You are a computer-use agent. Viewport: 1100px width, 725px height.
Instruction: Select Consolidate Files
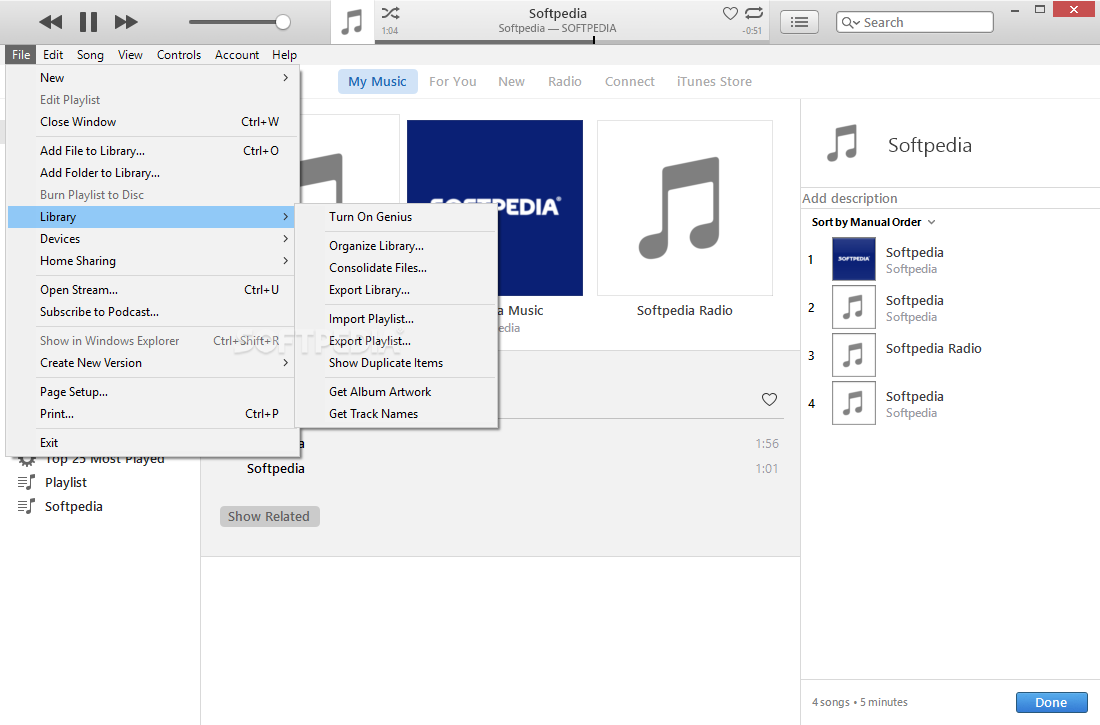[396, 267]
